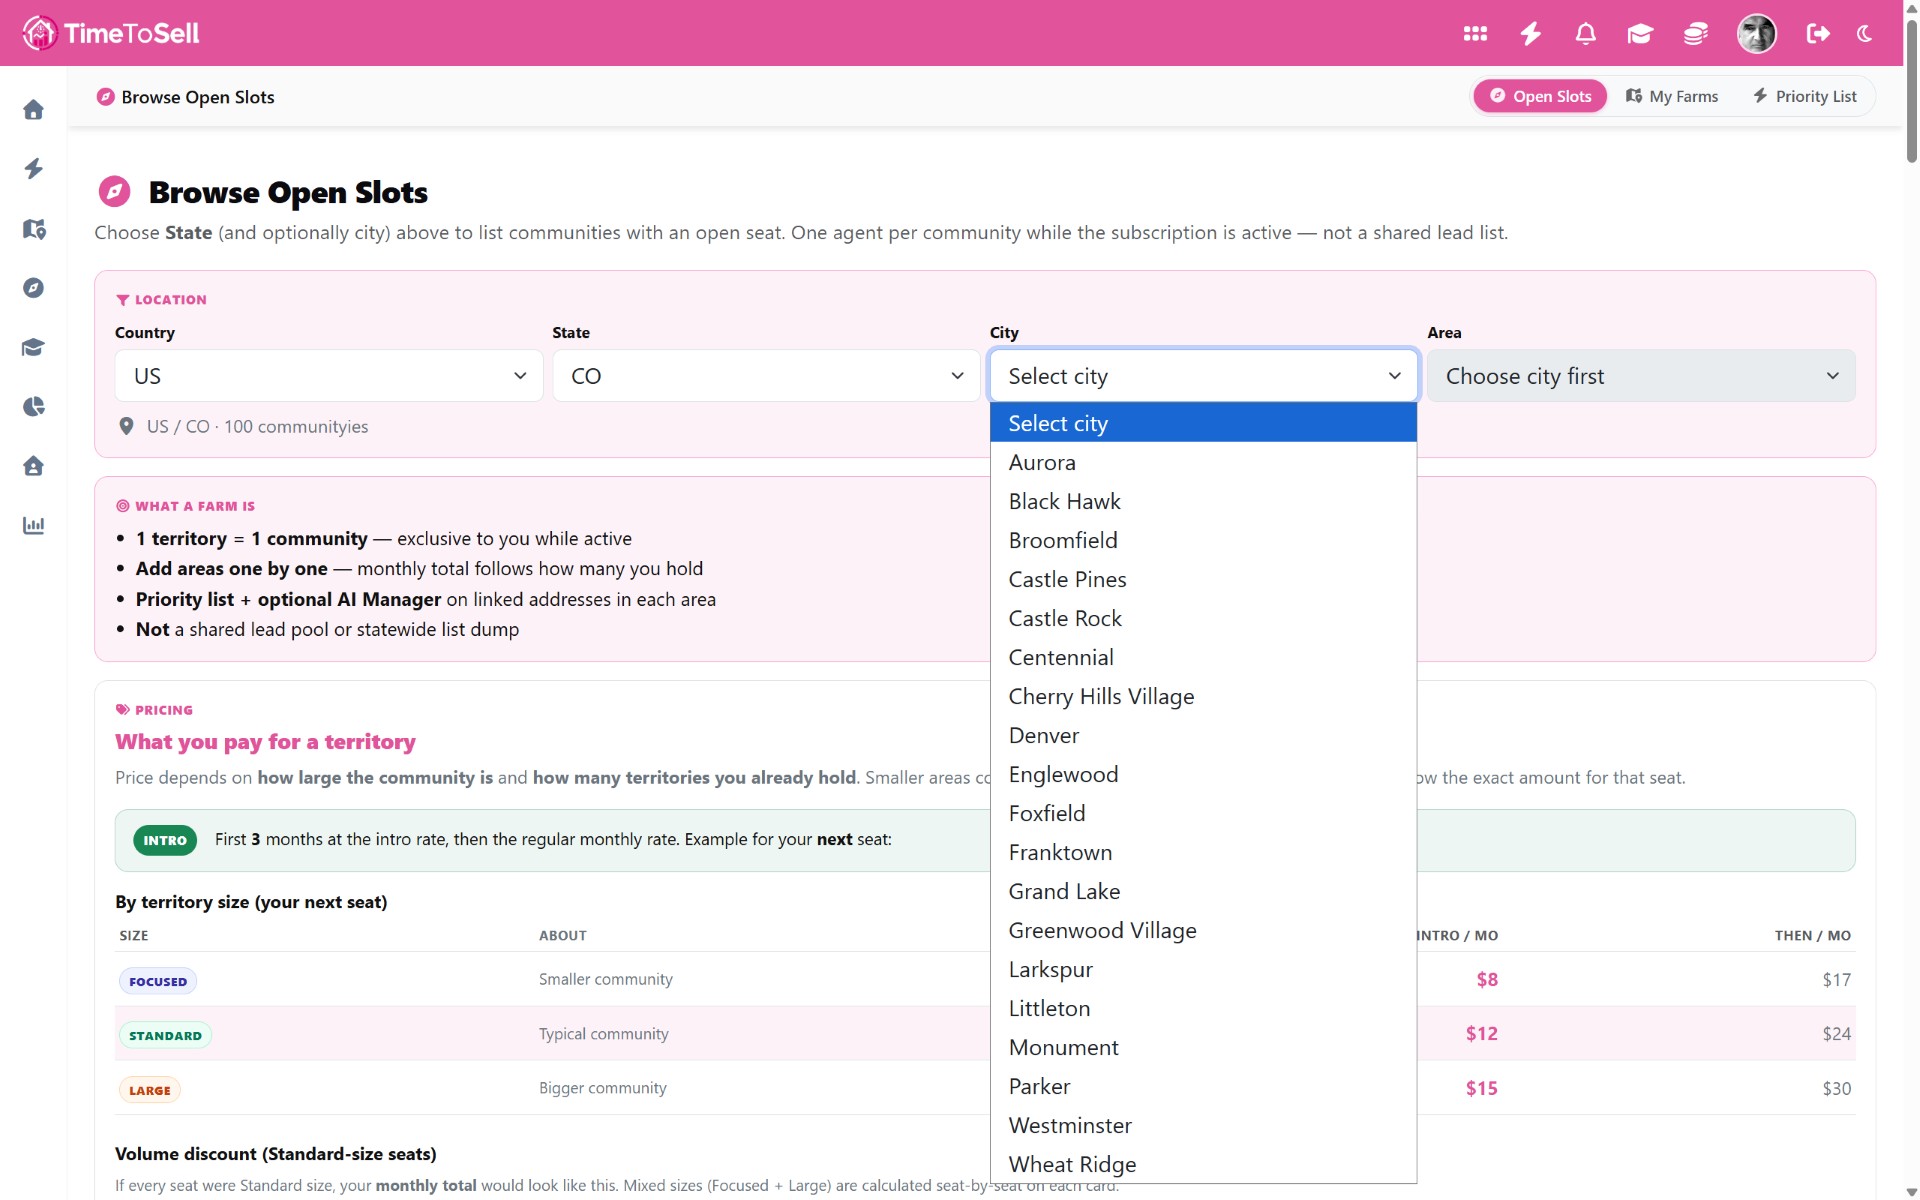The height and width of the screenshot is (1200, 1920).
Task: Select Black Hawk from the city list
Action: click(x=1203, y=501)
